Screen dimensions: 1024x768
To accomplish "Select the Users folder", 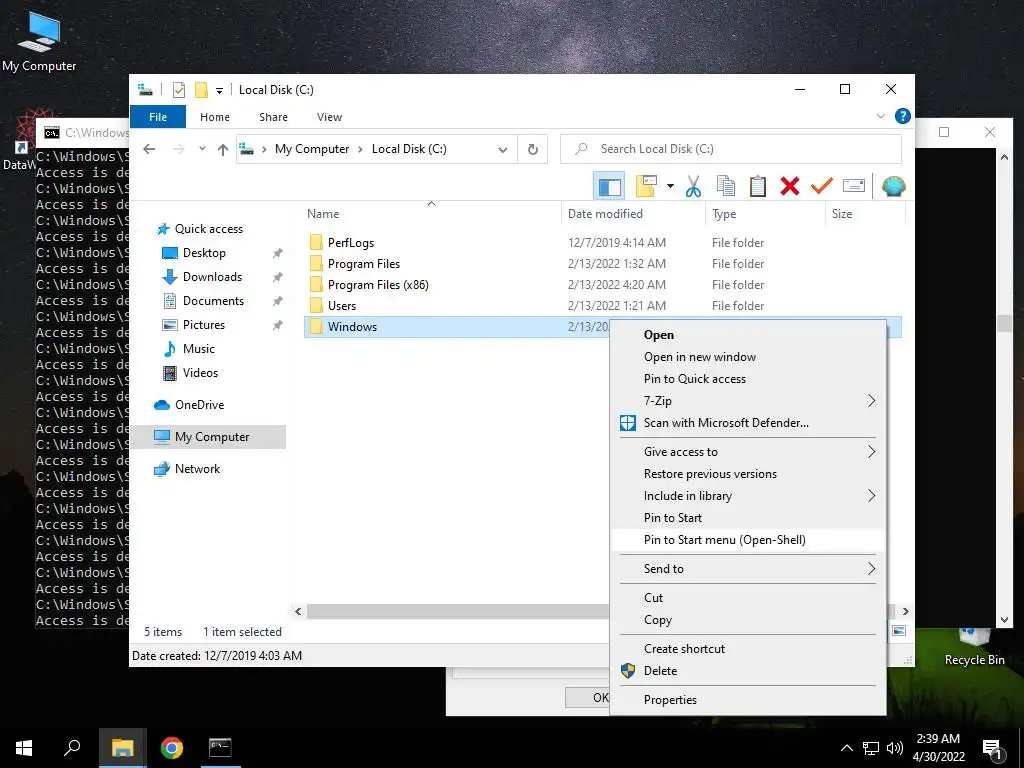I will (342, 306).
